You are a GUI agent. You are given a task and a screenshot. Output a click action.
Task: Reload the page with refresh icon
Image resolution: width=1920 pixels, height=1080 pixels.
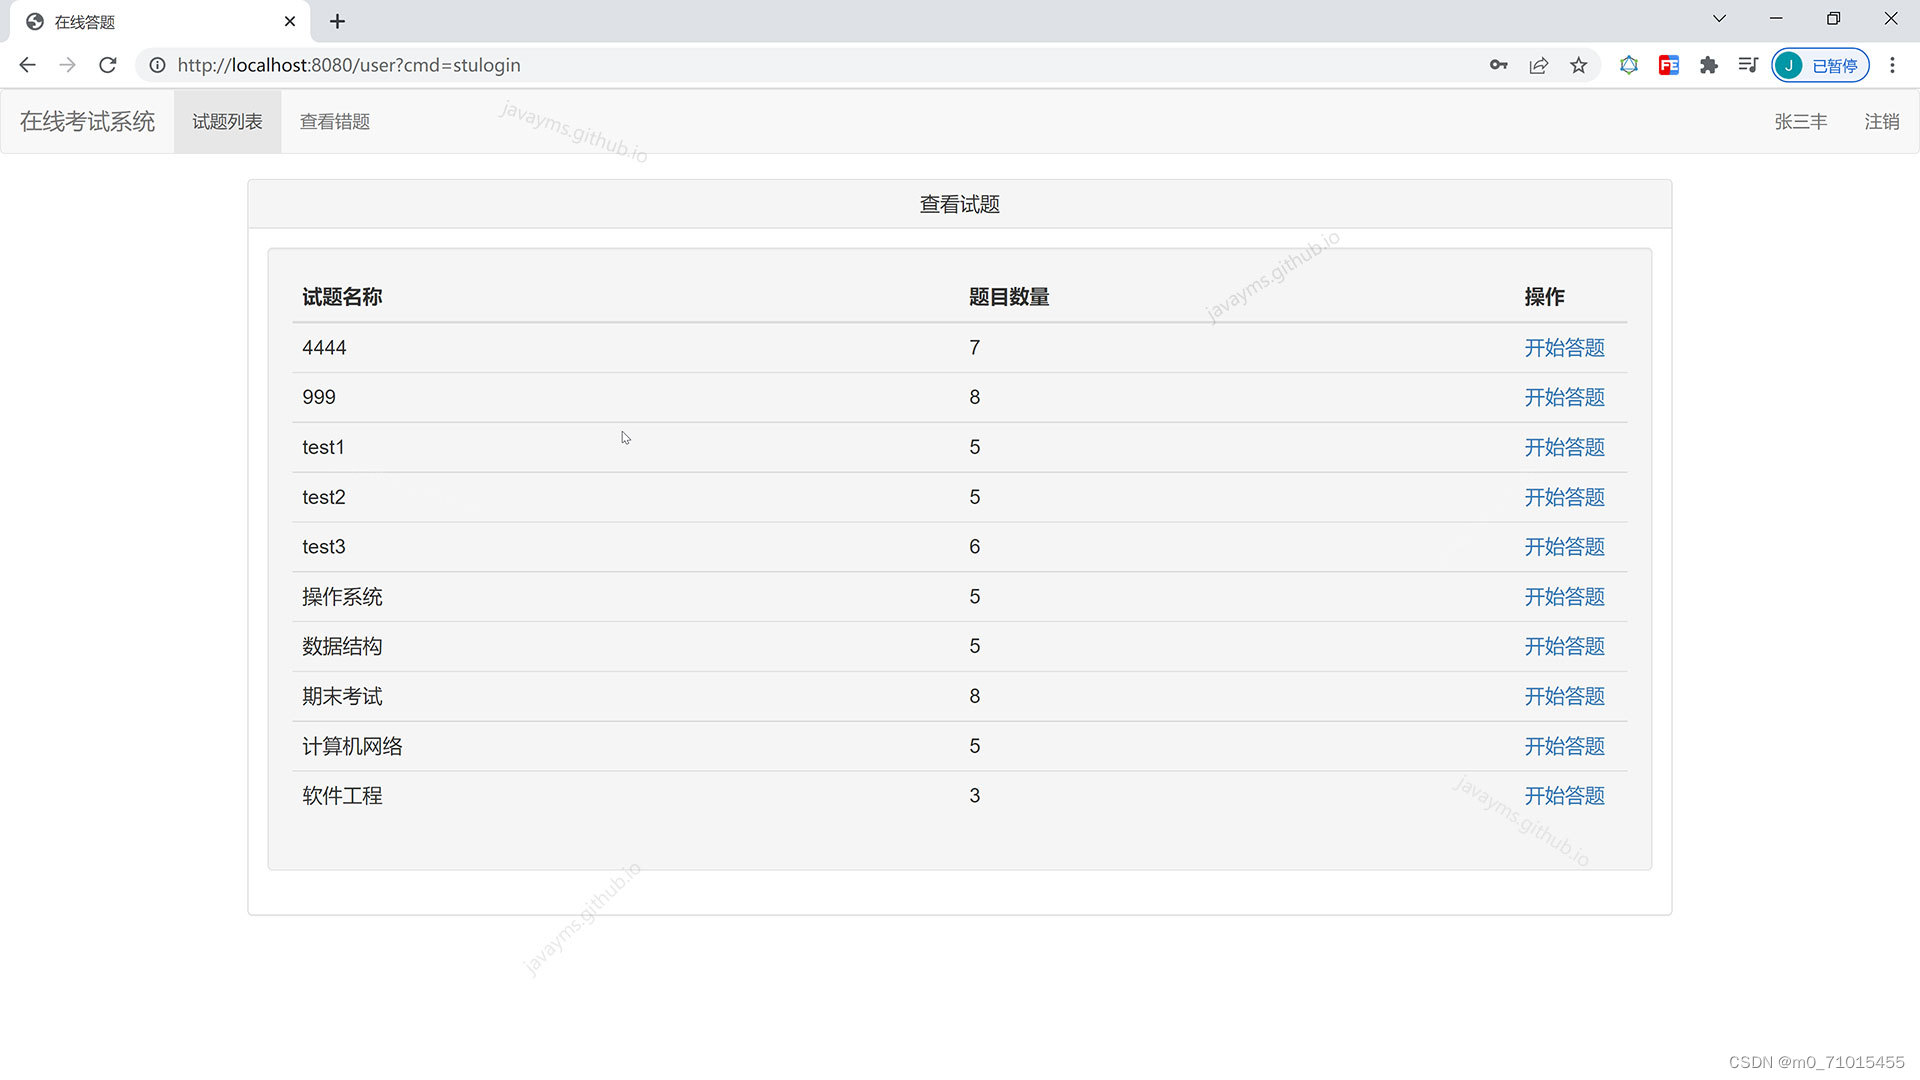[107, 65]
